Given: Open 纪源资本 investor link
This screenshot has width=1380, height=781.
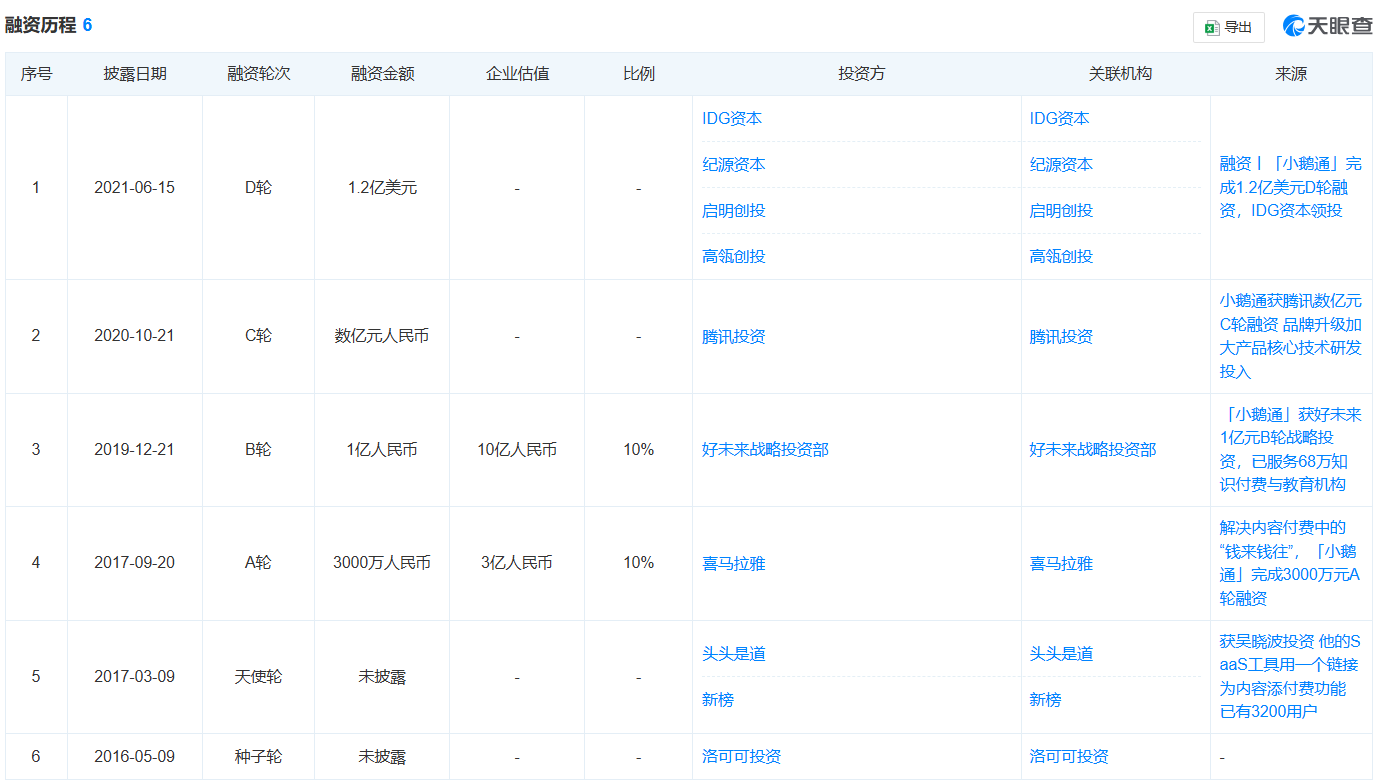Looking at the screenshot, I should pyautogui.click(x=734, y=164).
